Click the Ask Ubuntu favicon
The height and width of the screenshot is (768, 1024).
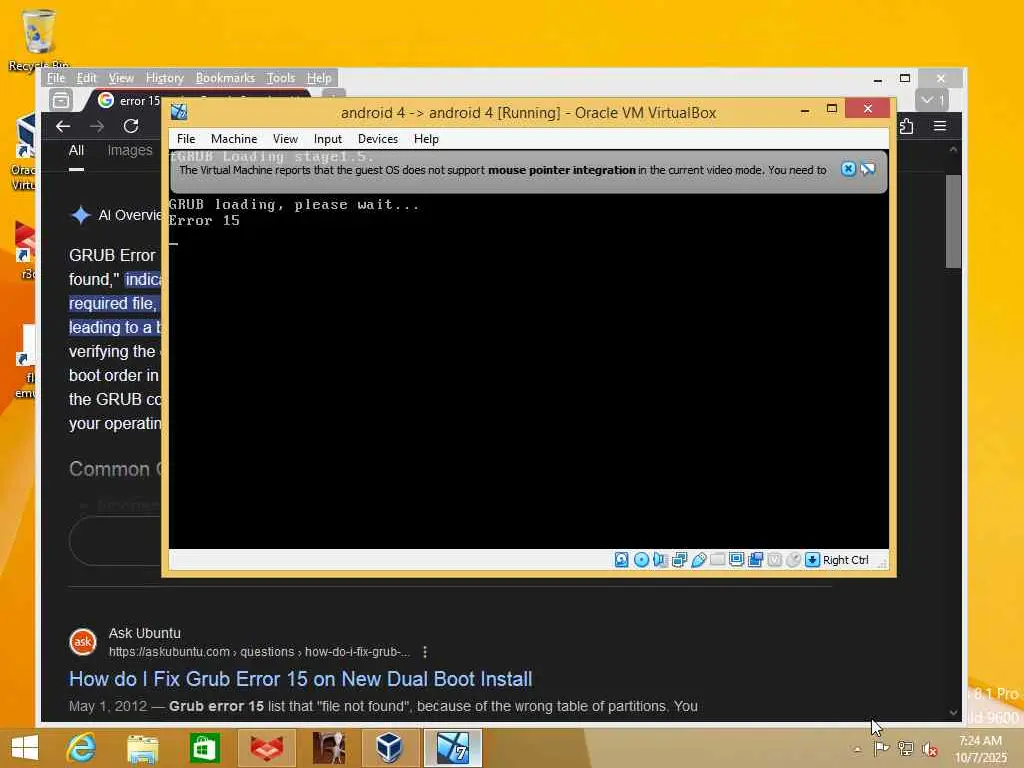point(83,642)
